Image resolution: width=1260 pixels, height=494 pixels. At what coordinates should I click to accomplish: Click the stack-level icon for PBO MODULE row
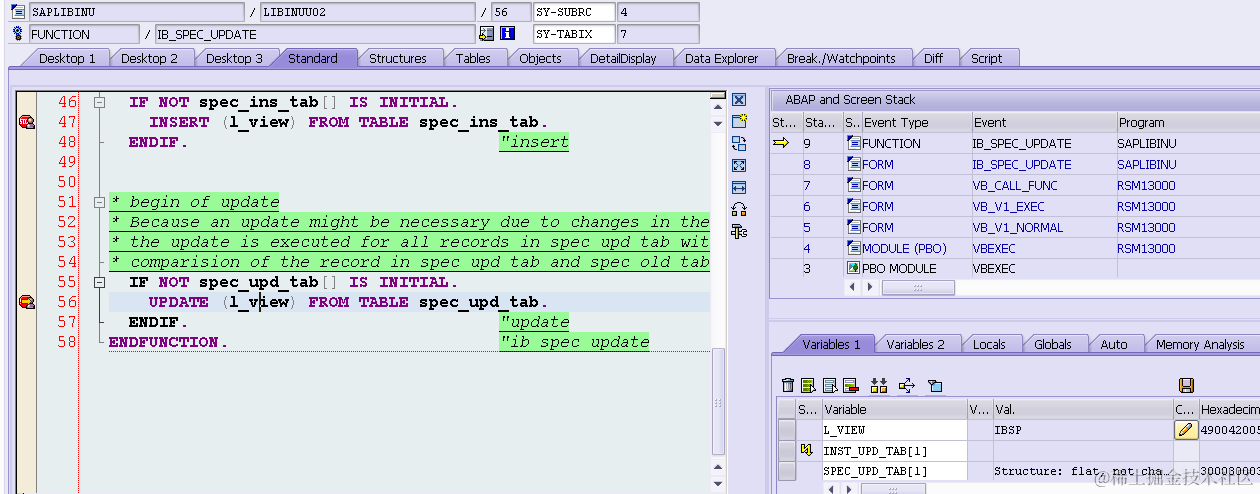(853, 269)
